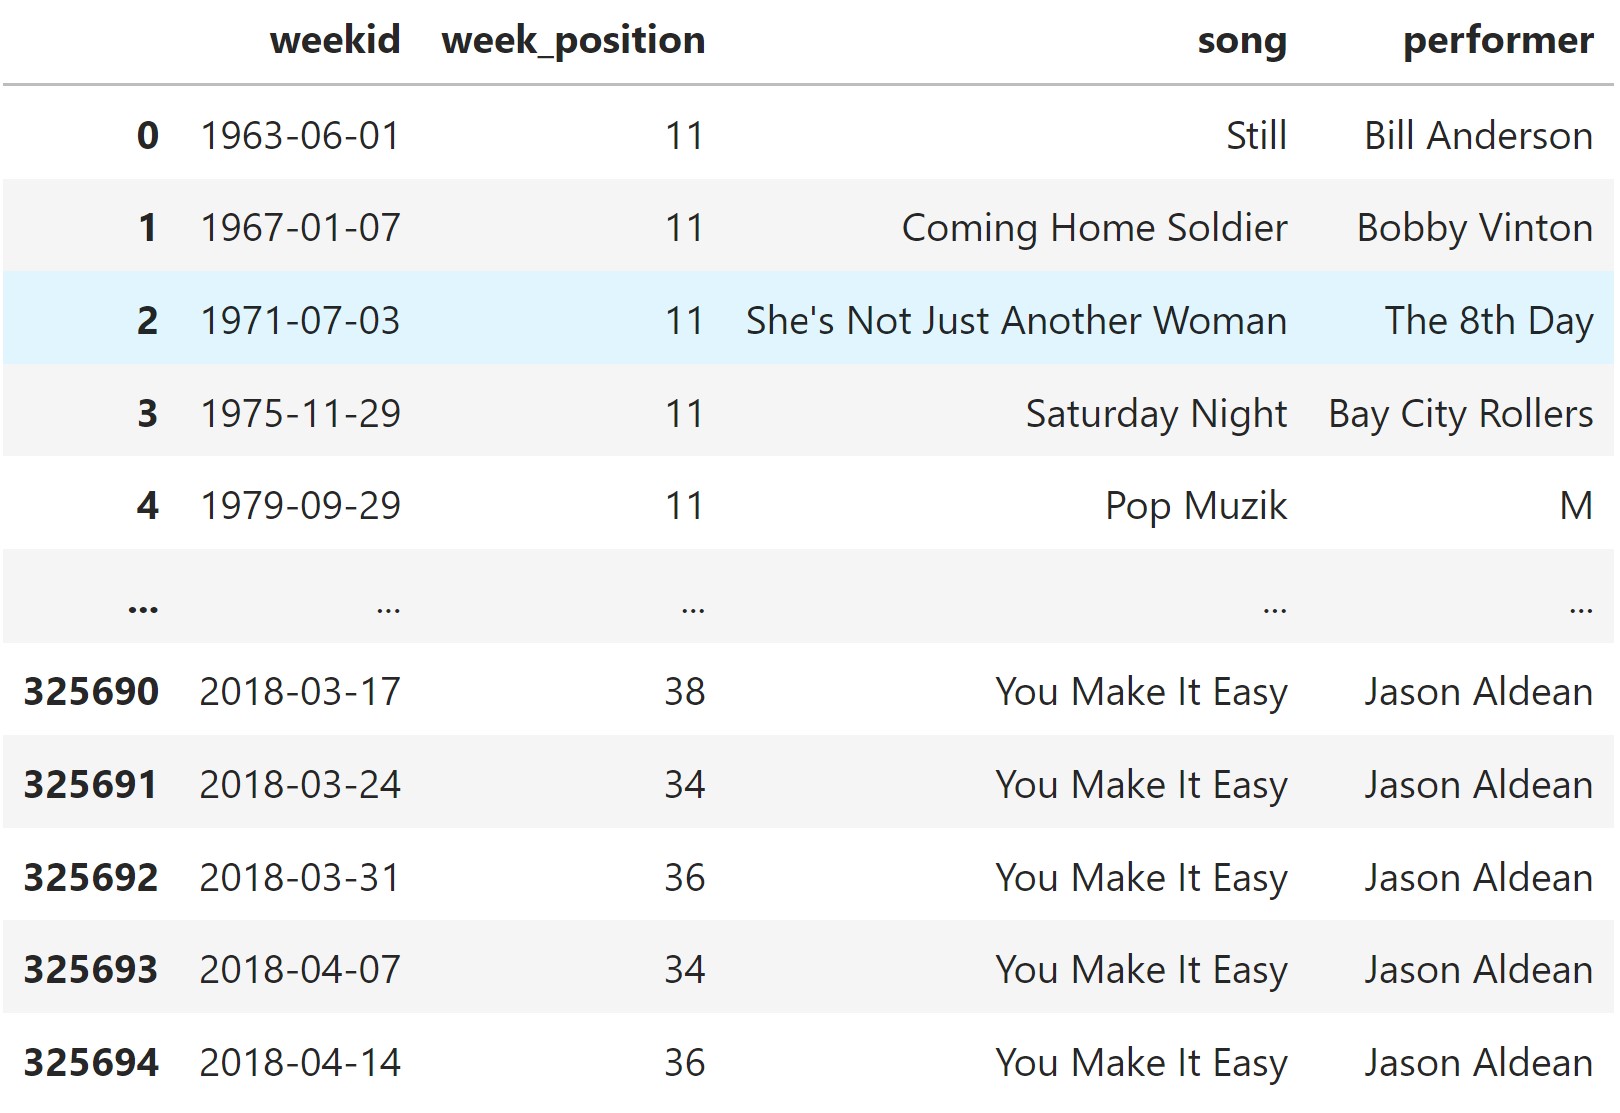1620x1113 pixels.
Task: Click the Pop Muzik song cell
Action: coord(1196,506)
